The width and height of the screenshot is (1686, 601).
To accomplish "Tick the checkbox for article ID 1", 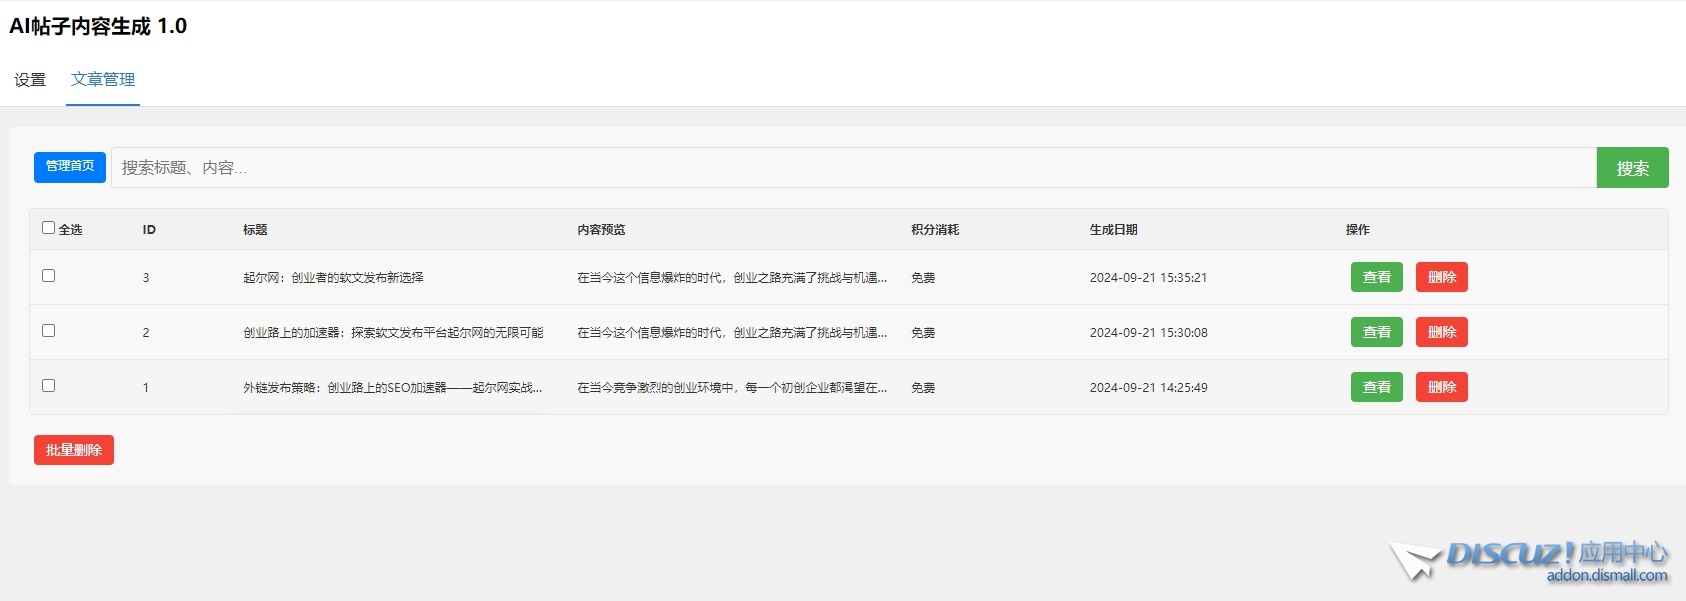I will 48,386.
